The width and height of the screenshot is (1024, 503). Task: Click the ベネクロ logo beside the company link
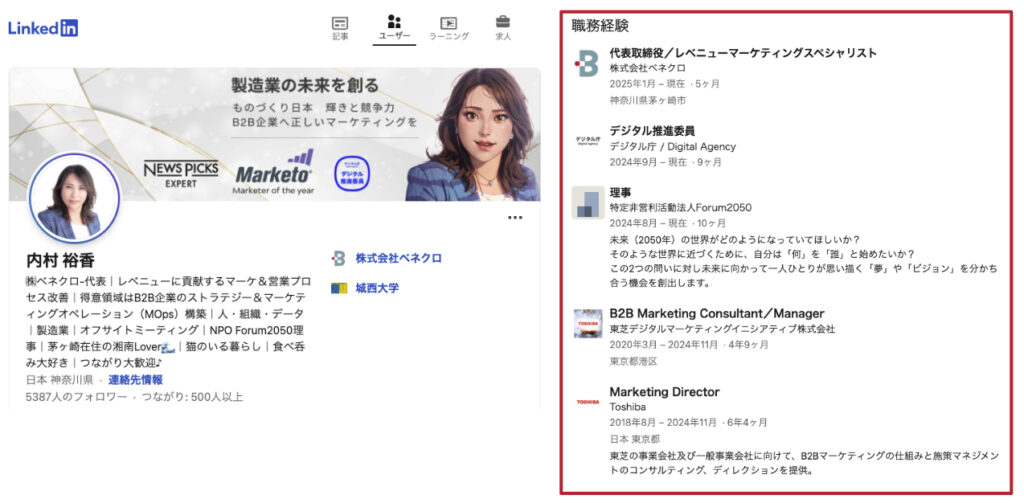coord(338,258)
